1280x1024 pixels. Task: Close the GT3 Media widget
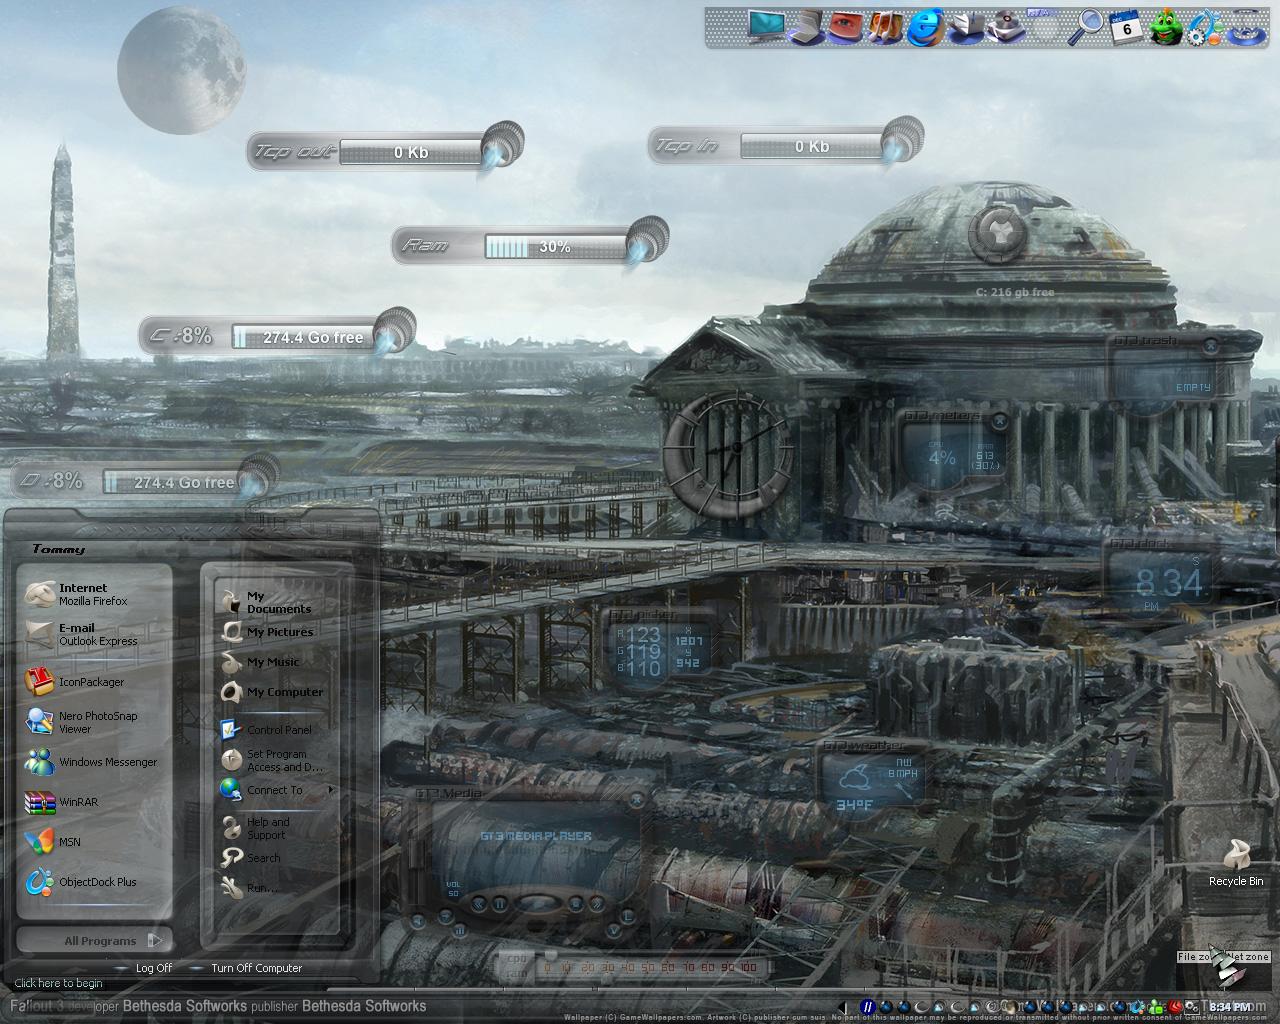point(635,798)
